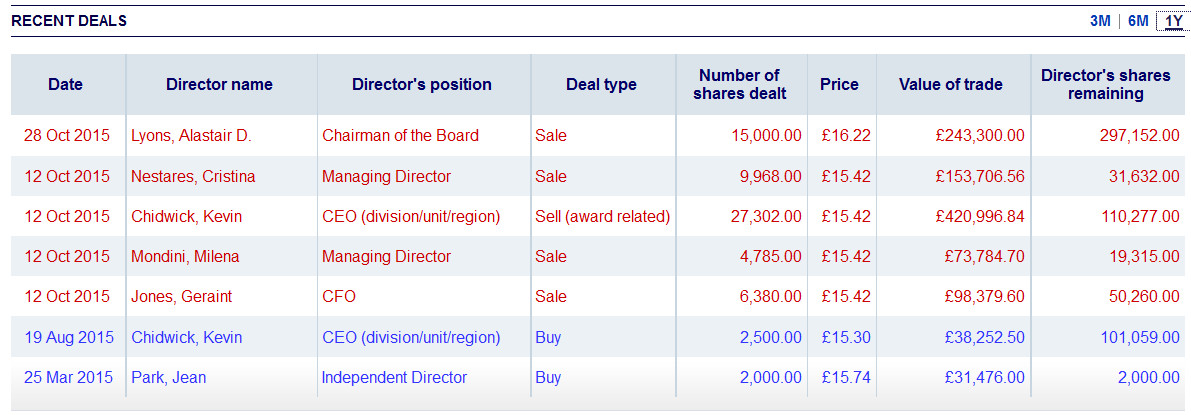Click the Director name column header
The width and height of the screenshot is (1191, 415).
(x=219, y=85)
